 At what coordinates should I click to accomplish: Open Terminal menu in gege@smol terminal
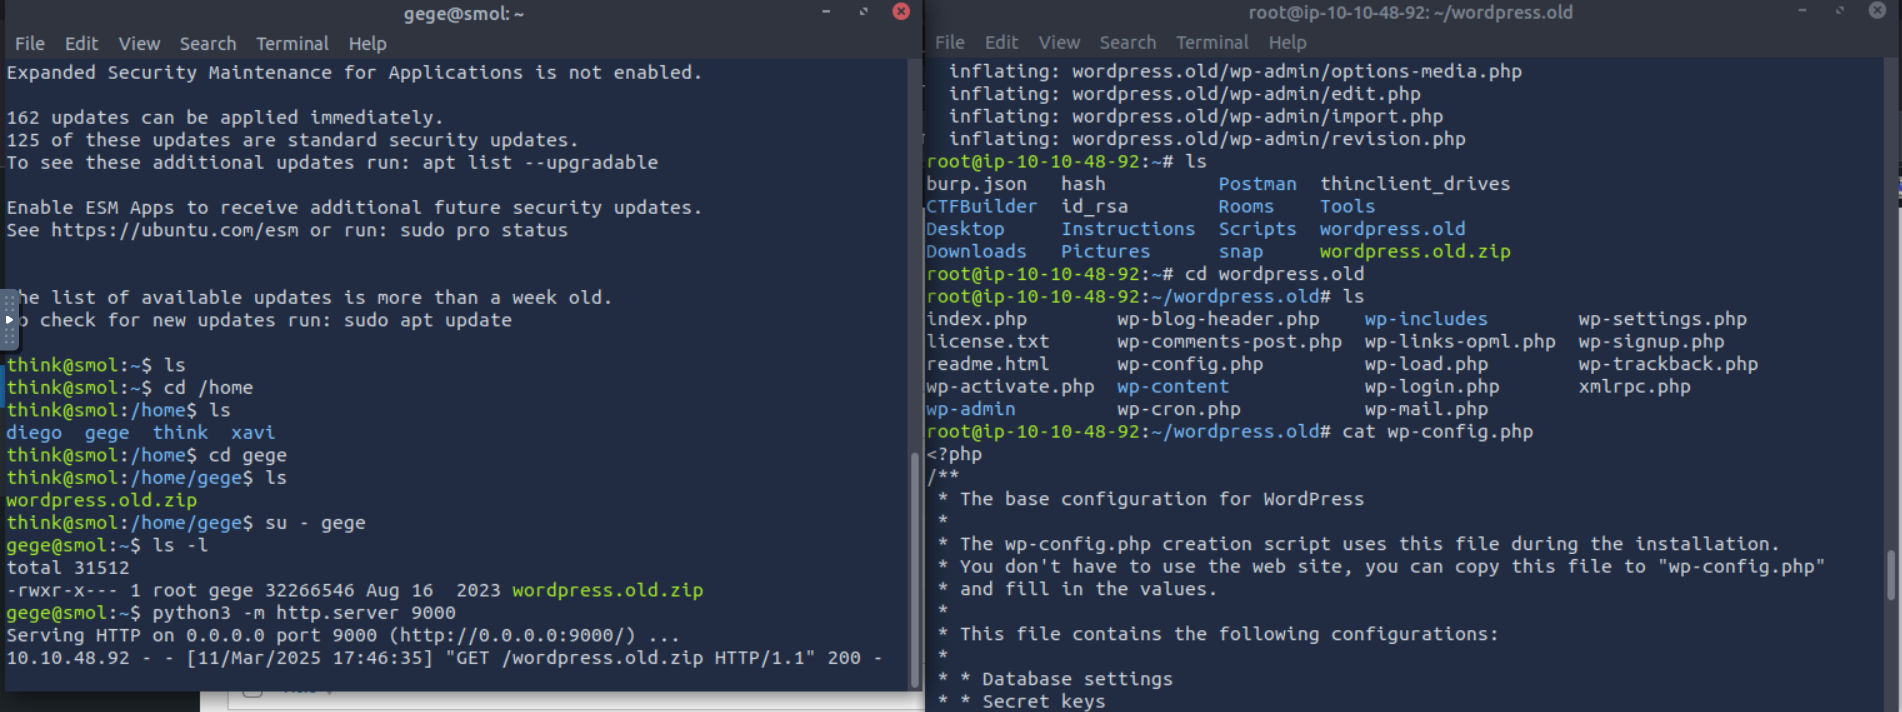pyautogui.click(x=292, y=44)
